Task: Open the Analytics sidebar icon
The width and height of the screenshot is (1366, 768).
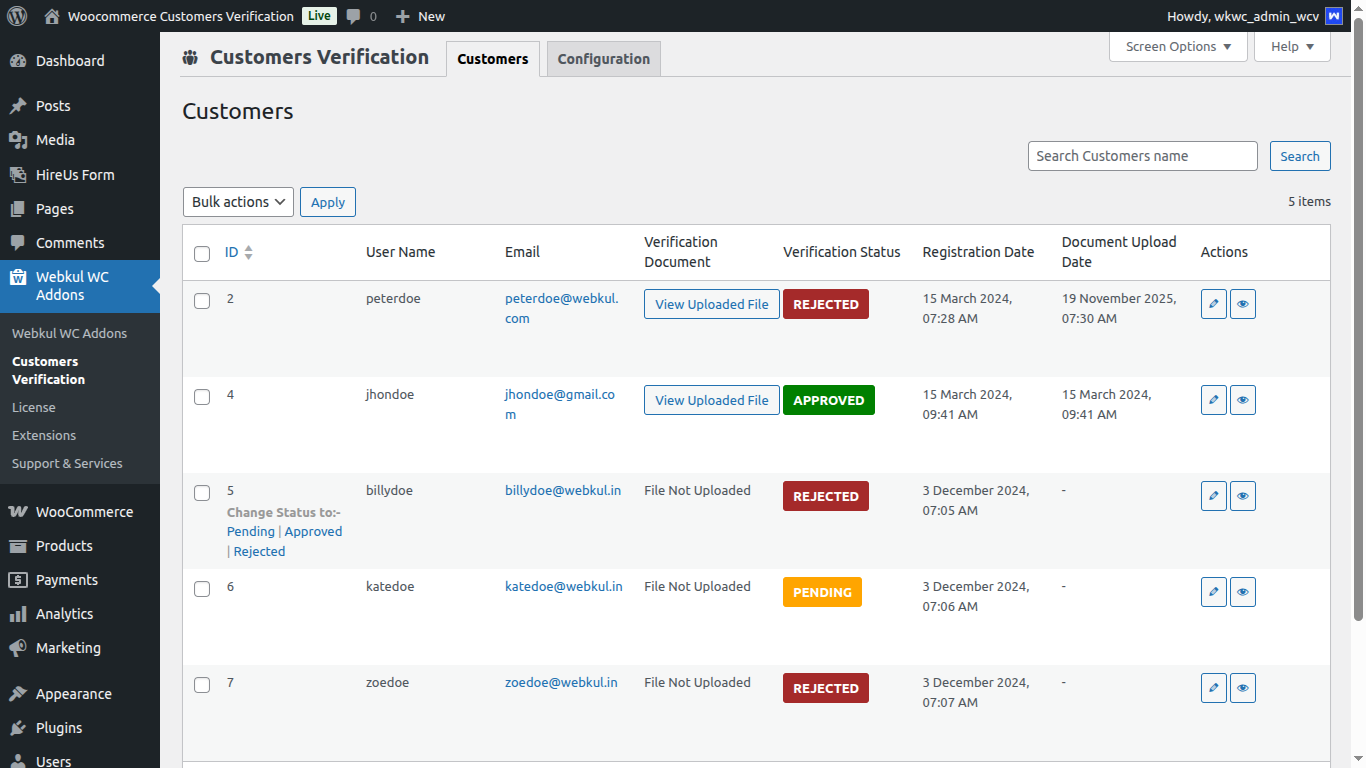Action: pos(20,613)
